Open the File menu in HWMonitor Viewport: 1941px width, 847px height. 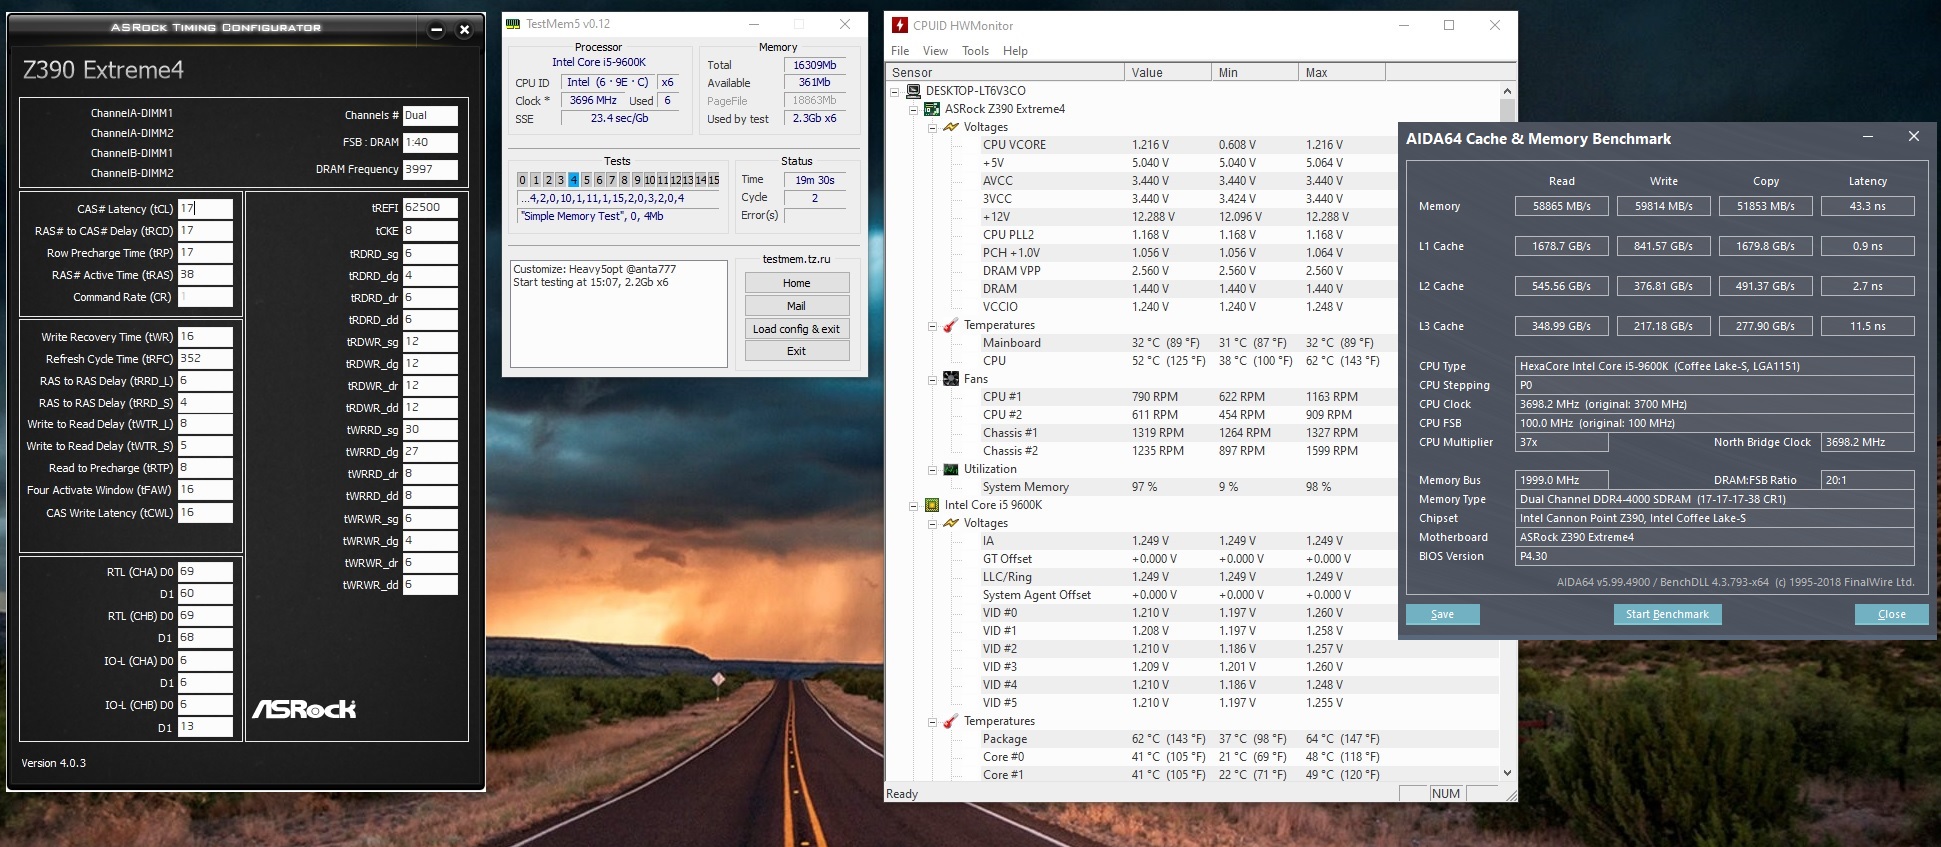point(900,51)
